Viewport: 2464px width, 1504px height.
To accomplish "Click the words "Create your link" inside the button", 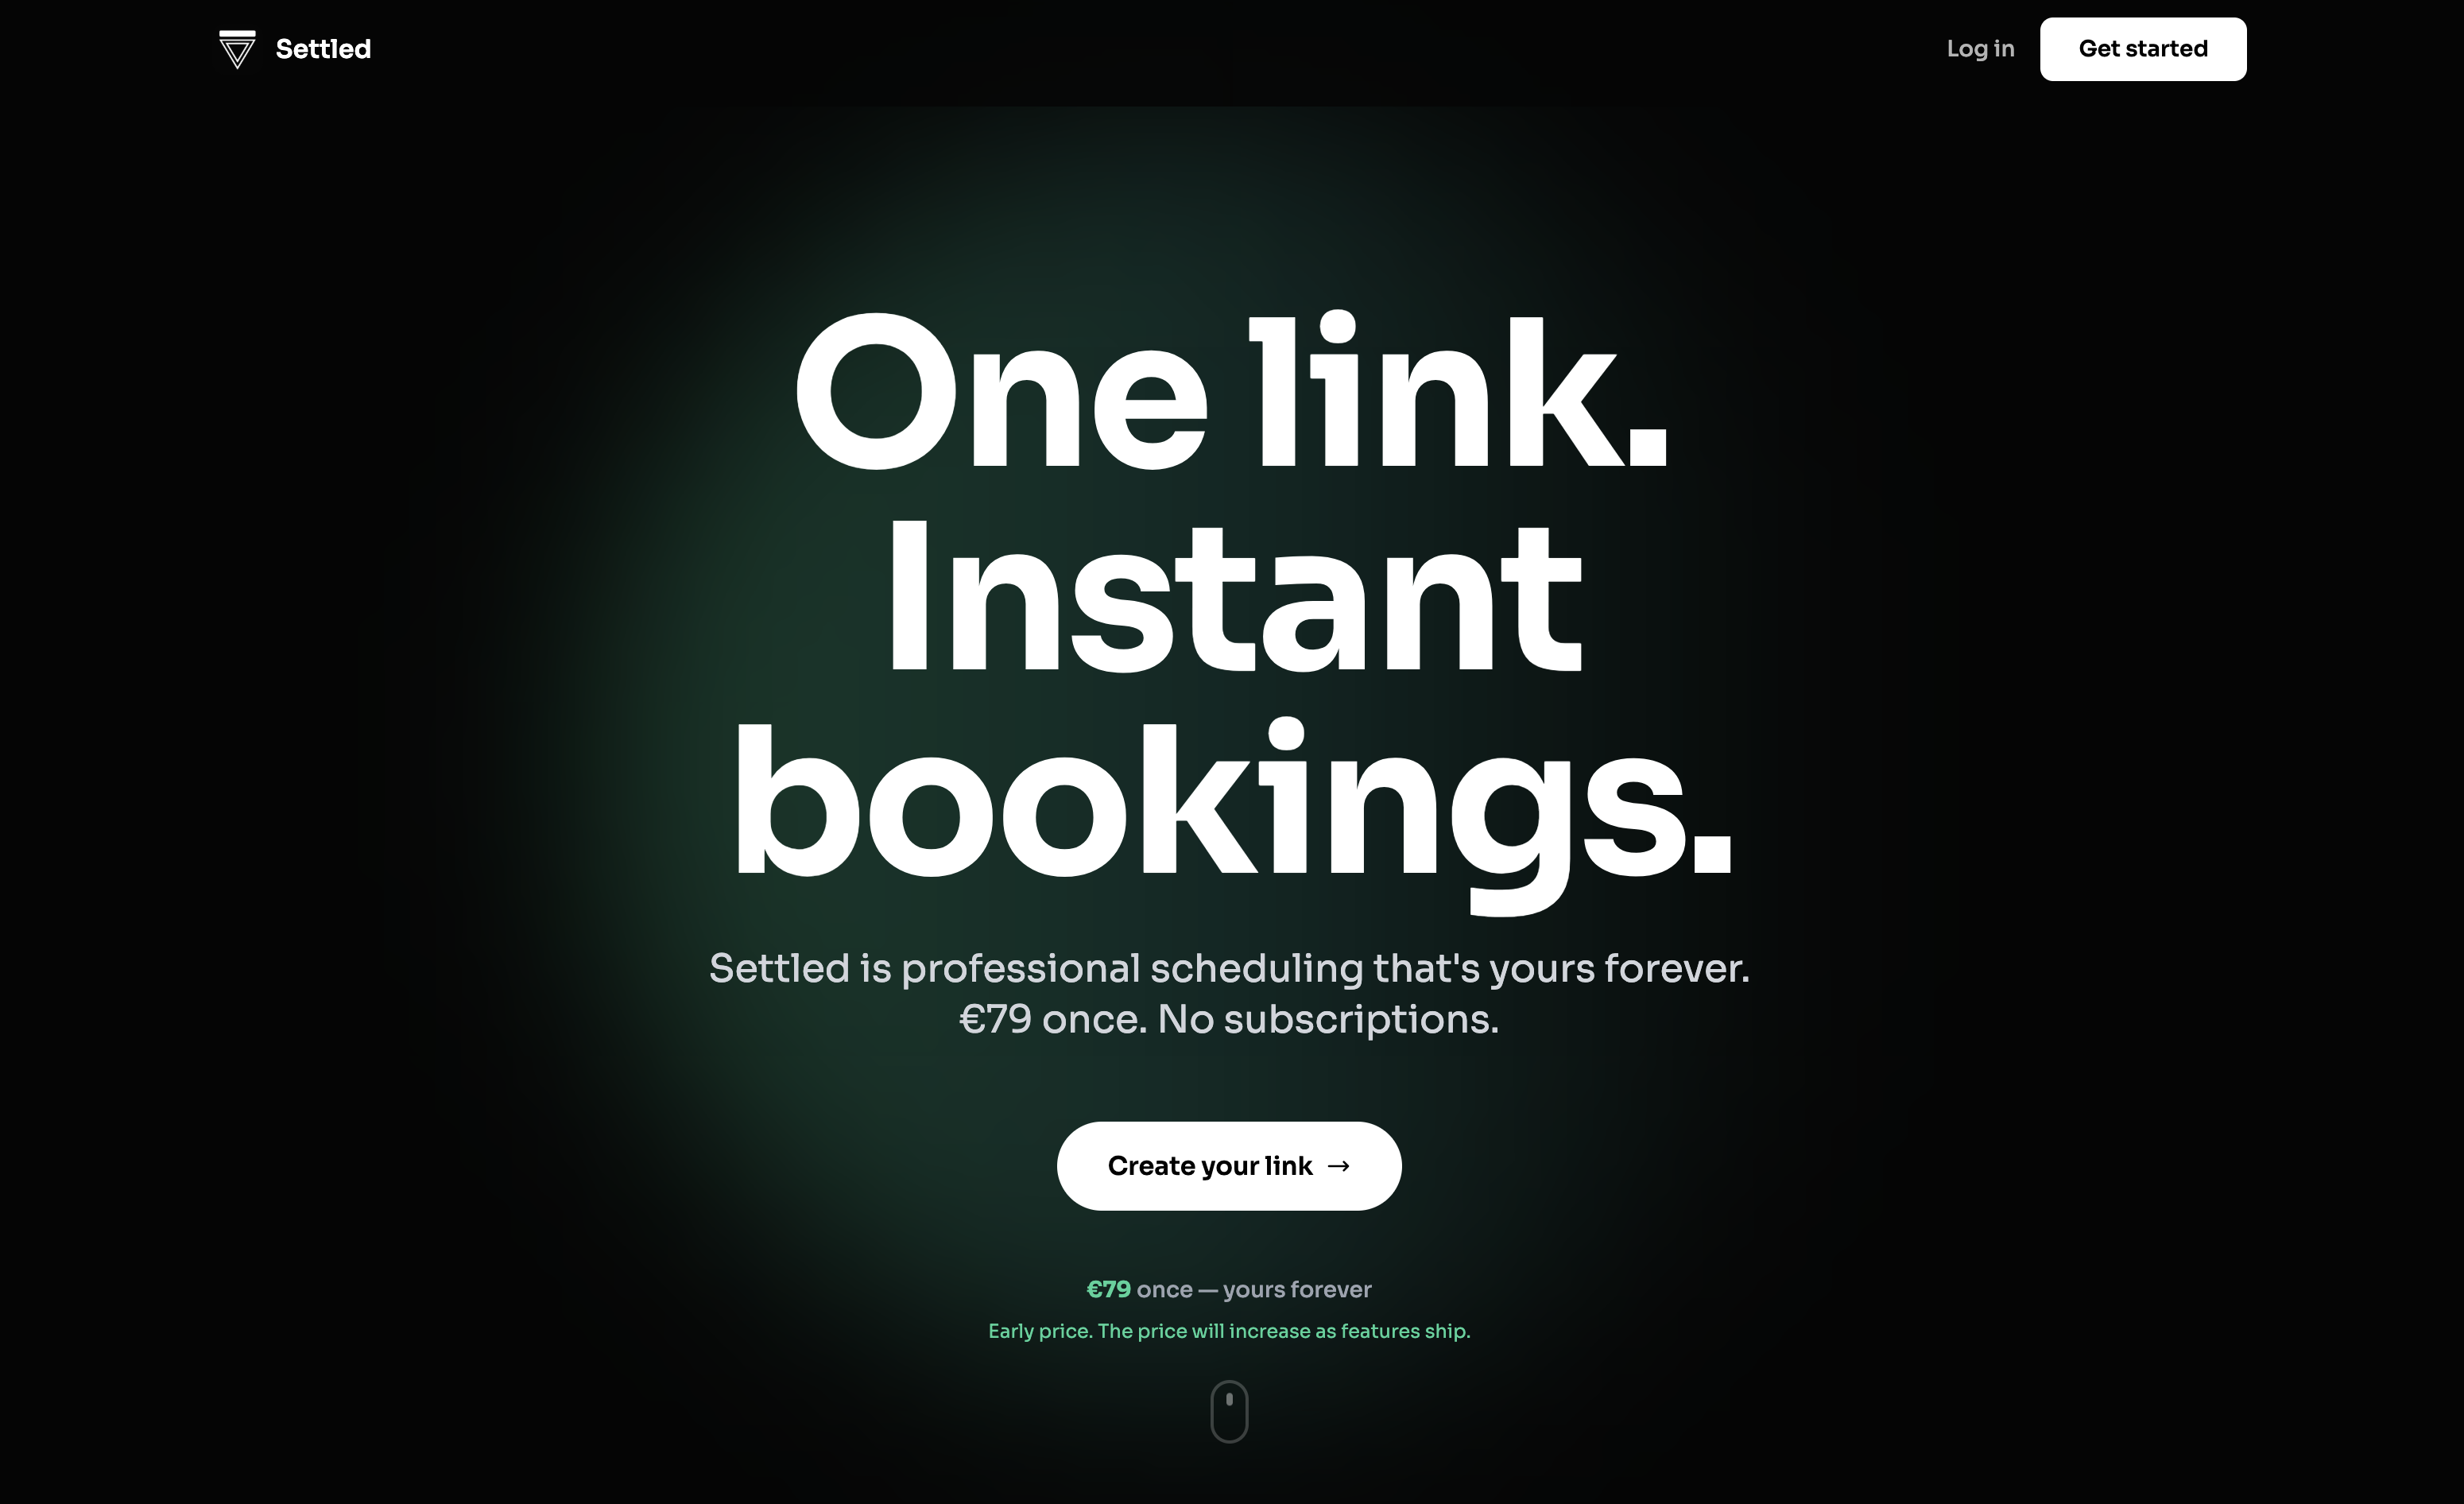I will tap(1210, 1166).
